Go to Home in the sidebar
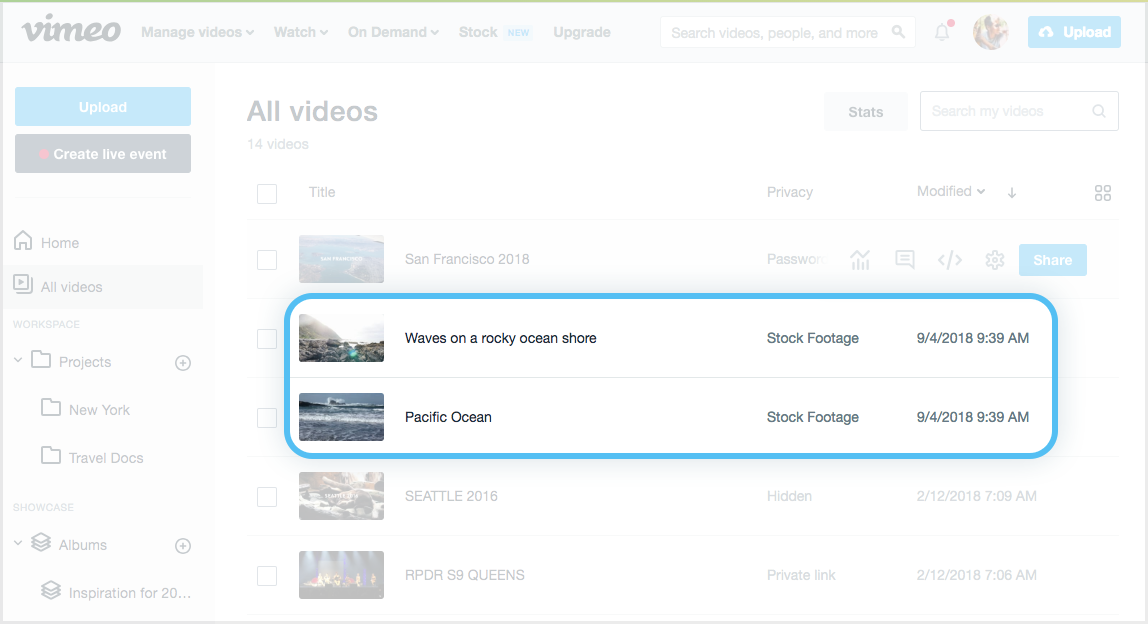 point(60,243)
